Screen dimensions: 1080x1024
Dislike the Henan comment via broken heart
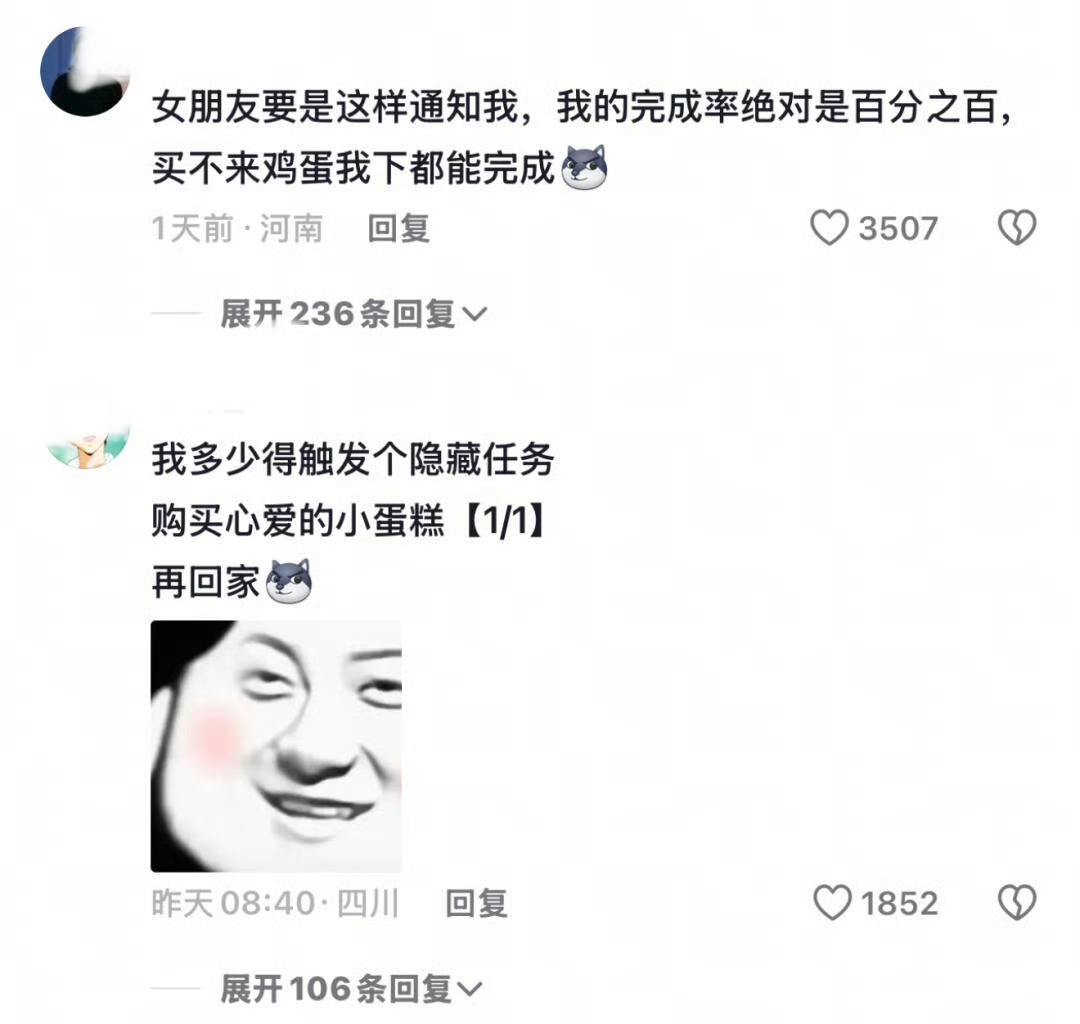[x=1017, y=227]
